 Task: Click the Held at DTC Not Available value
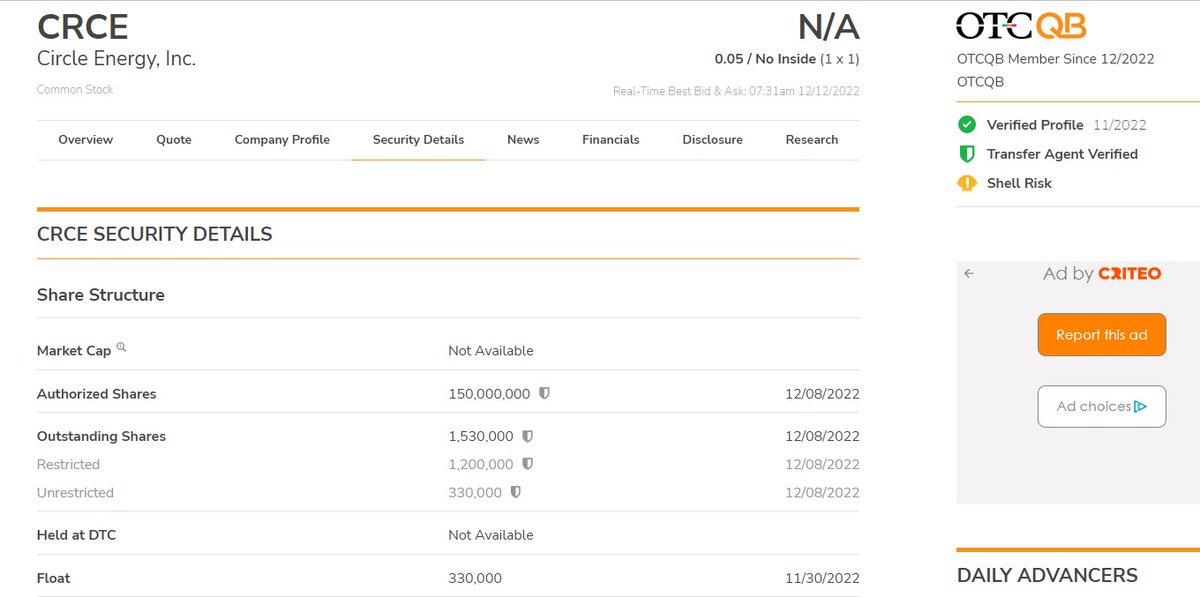(491, 535)
